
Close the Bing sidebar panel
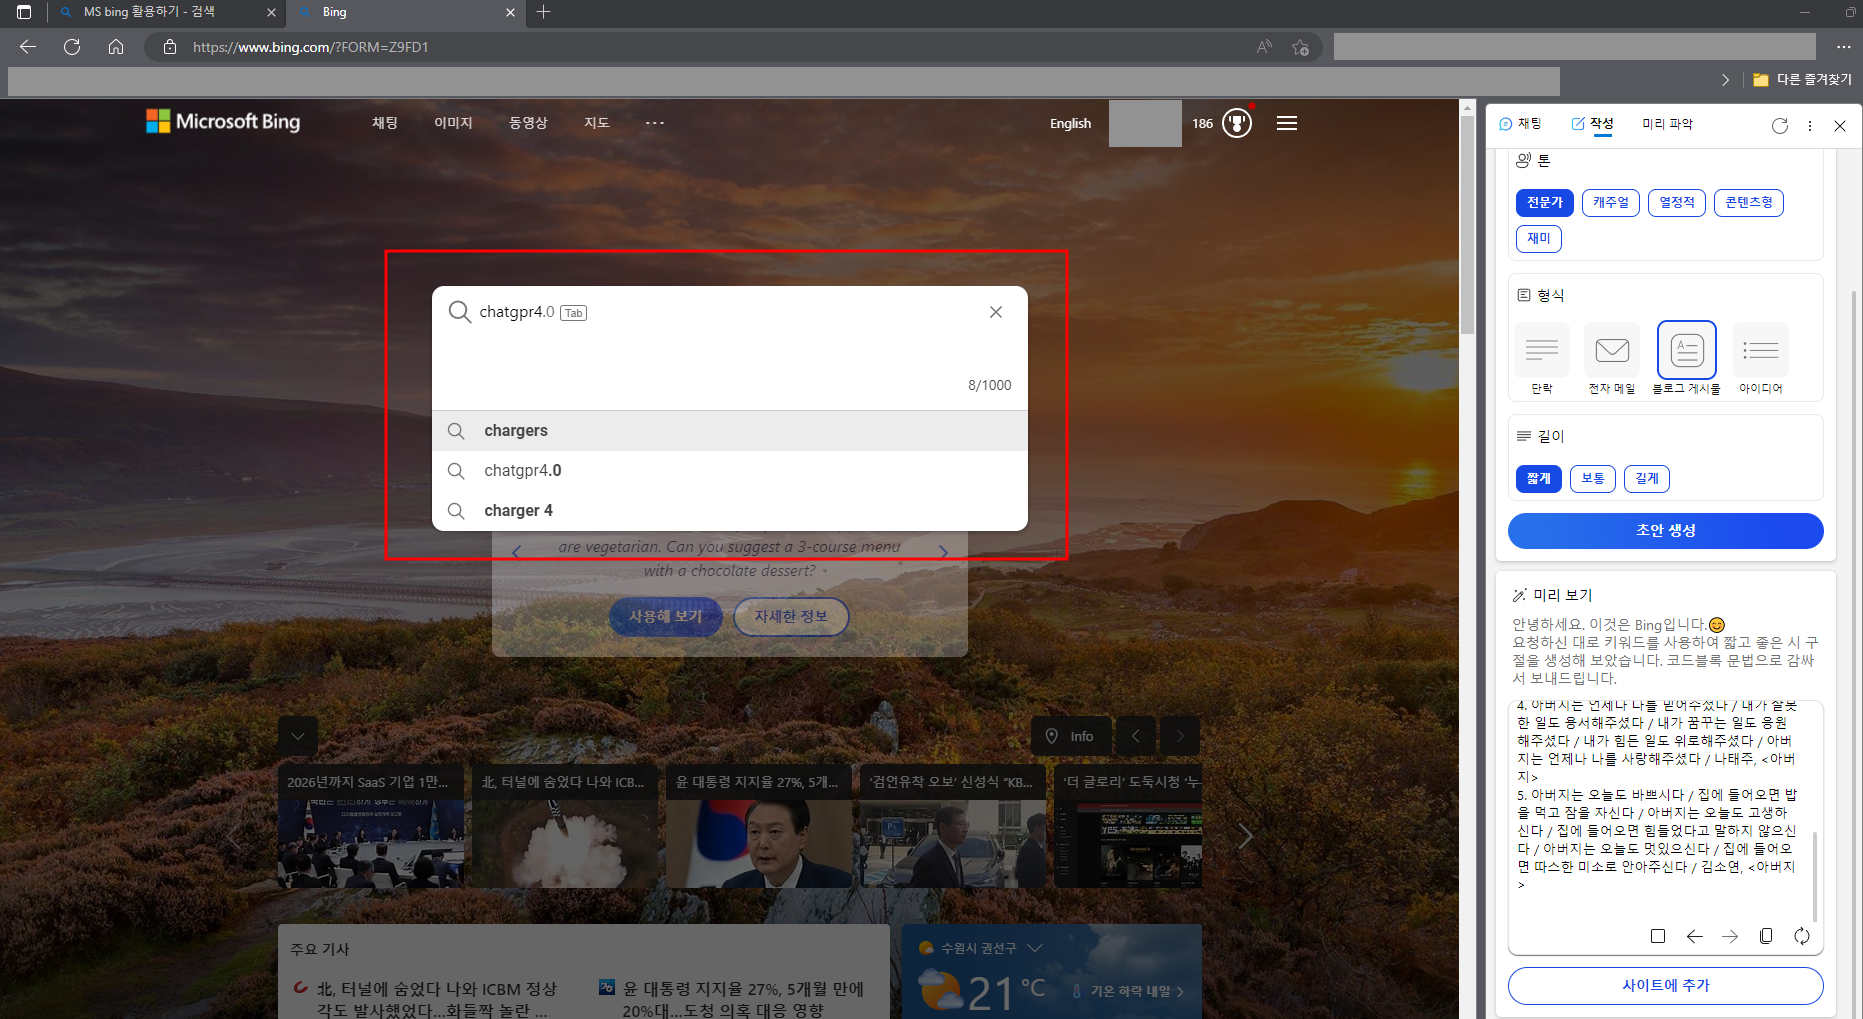pos(1840,125)
